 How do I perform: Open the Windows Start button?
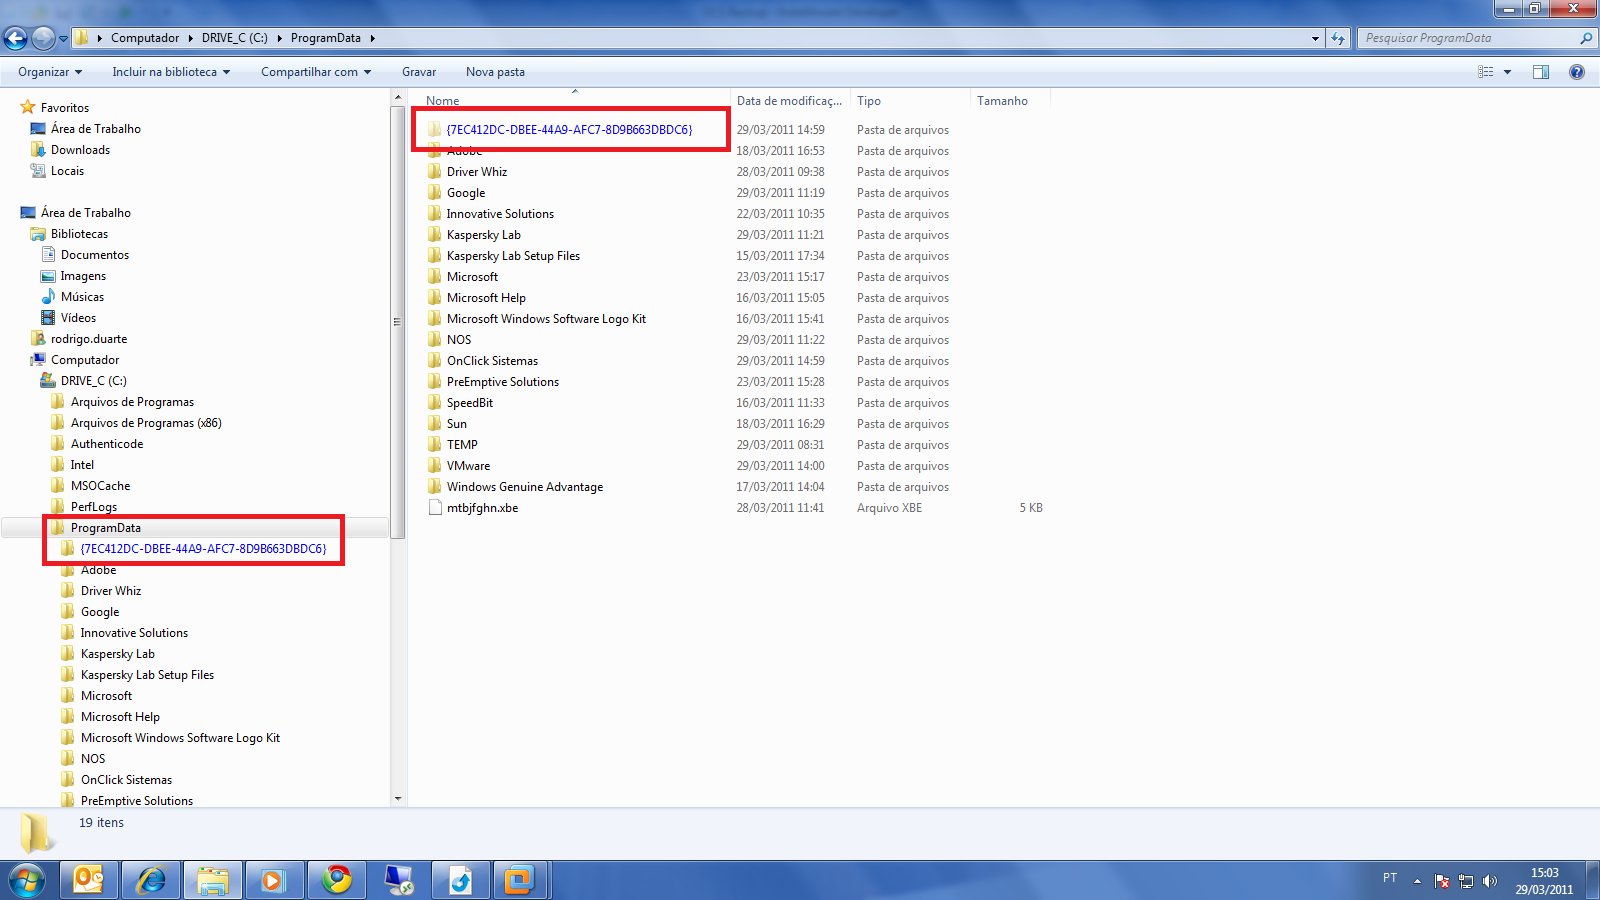[27, 880]
